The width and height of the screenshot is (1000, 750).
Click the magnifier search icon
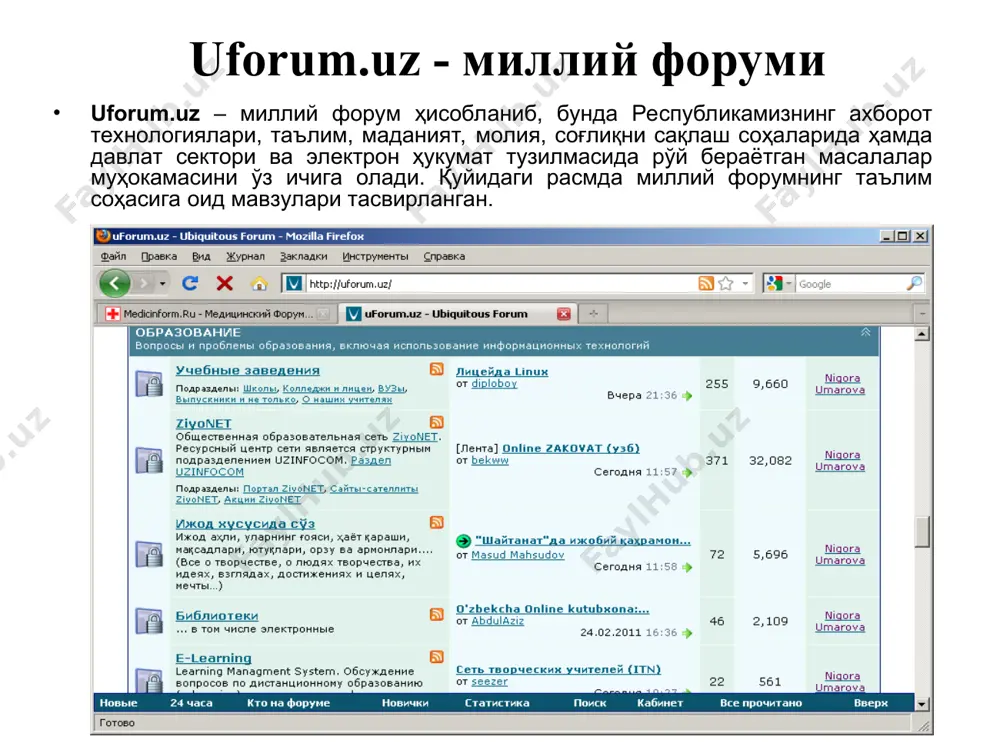tap(914, 283)
